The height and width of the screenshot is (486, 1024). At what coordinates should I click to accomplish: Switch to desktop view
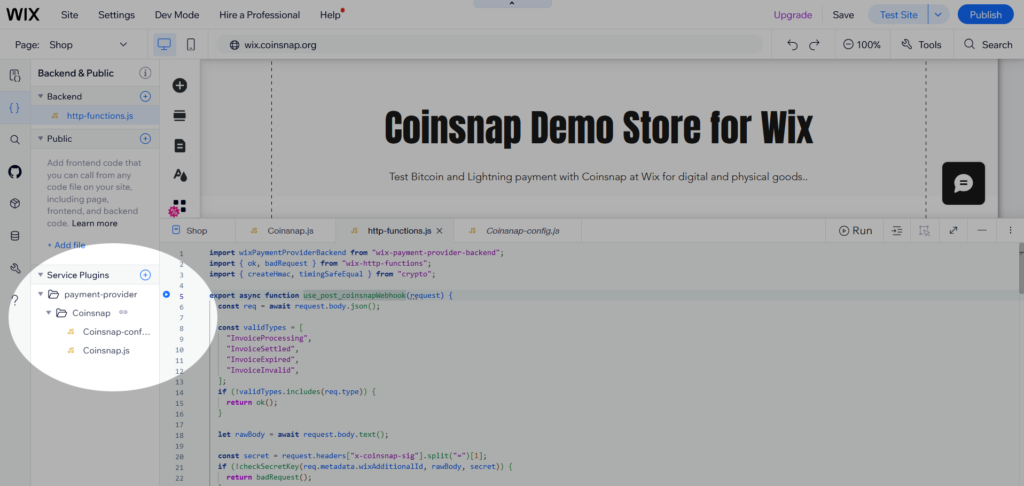pos(164,45)
